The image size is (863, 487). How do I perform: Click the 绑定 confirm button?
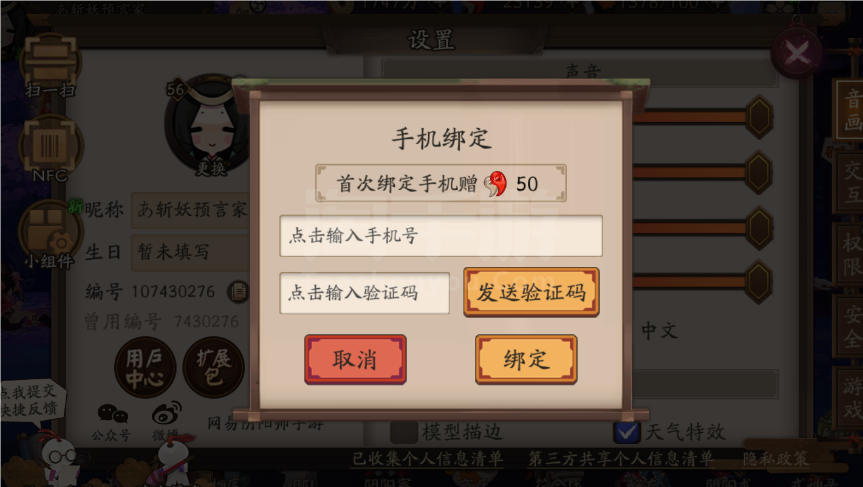526,359
